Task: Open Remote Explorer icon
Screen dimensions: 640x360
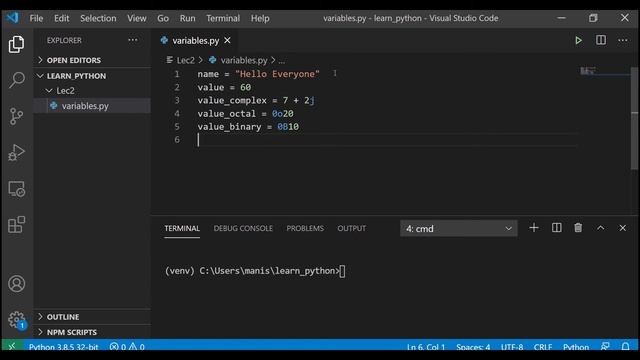Action: [16, 189]
